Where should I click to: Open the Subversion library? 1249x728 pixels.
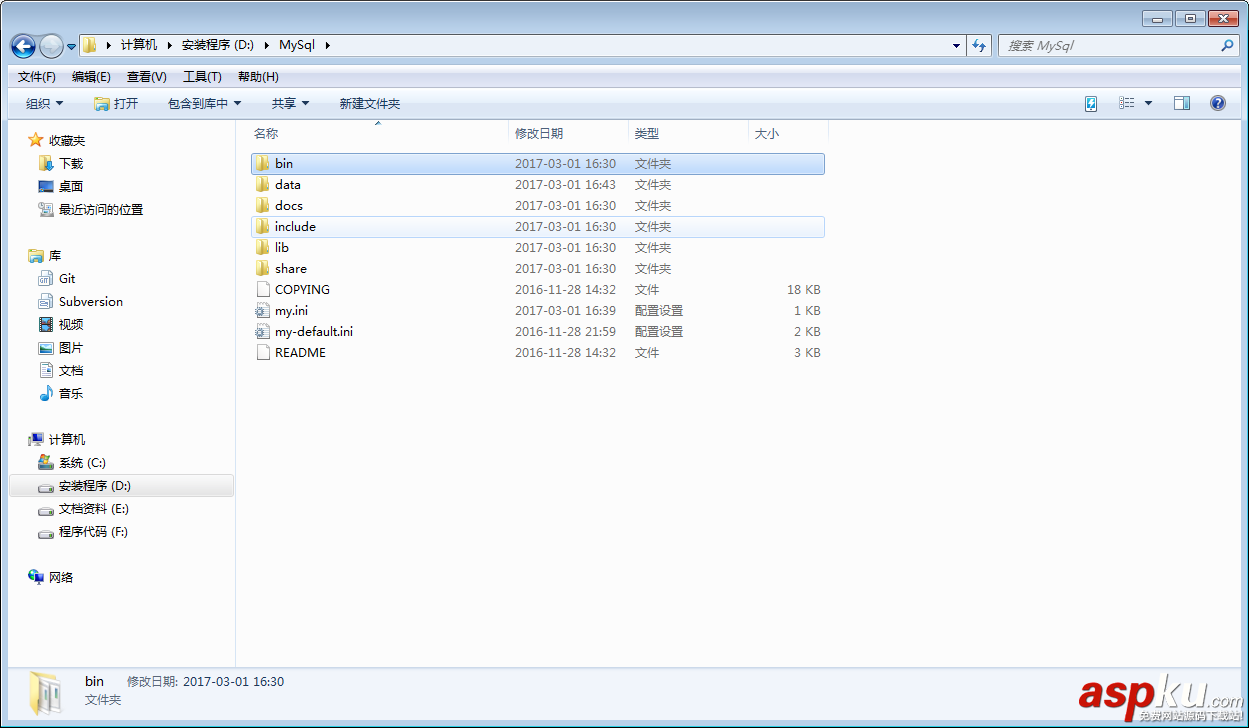(91, 302)
